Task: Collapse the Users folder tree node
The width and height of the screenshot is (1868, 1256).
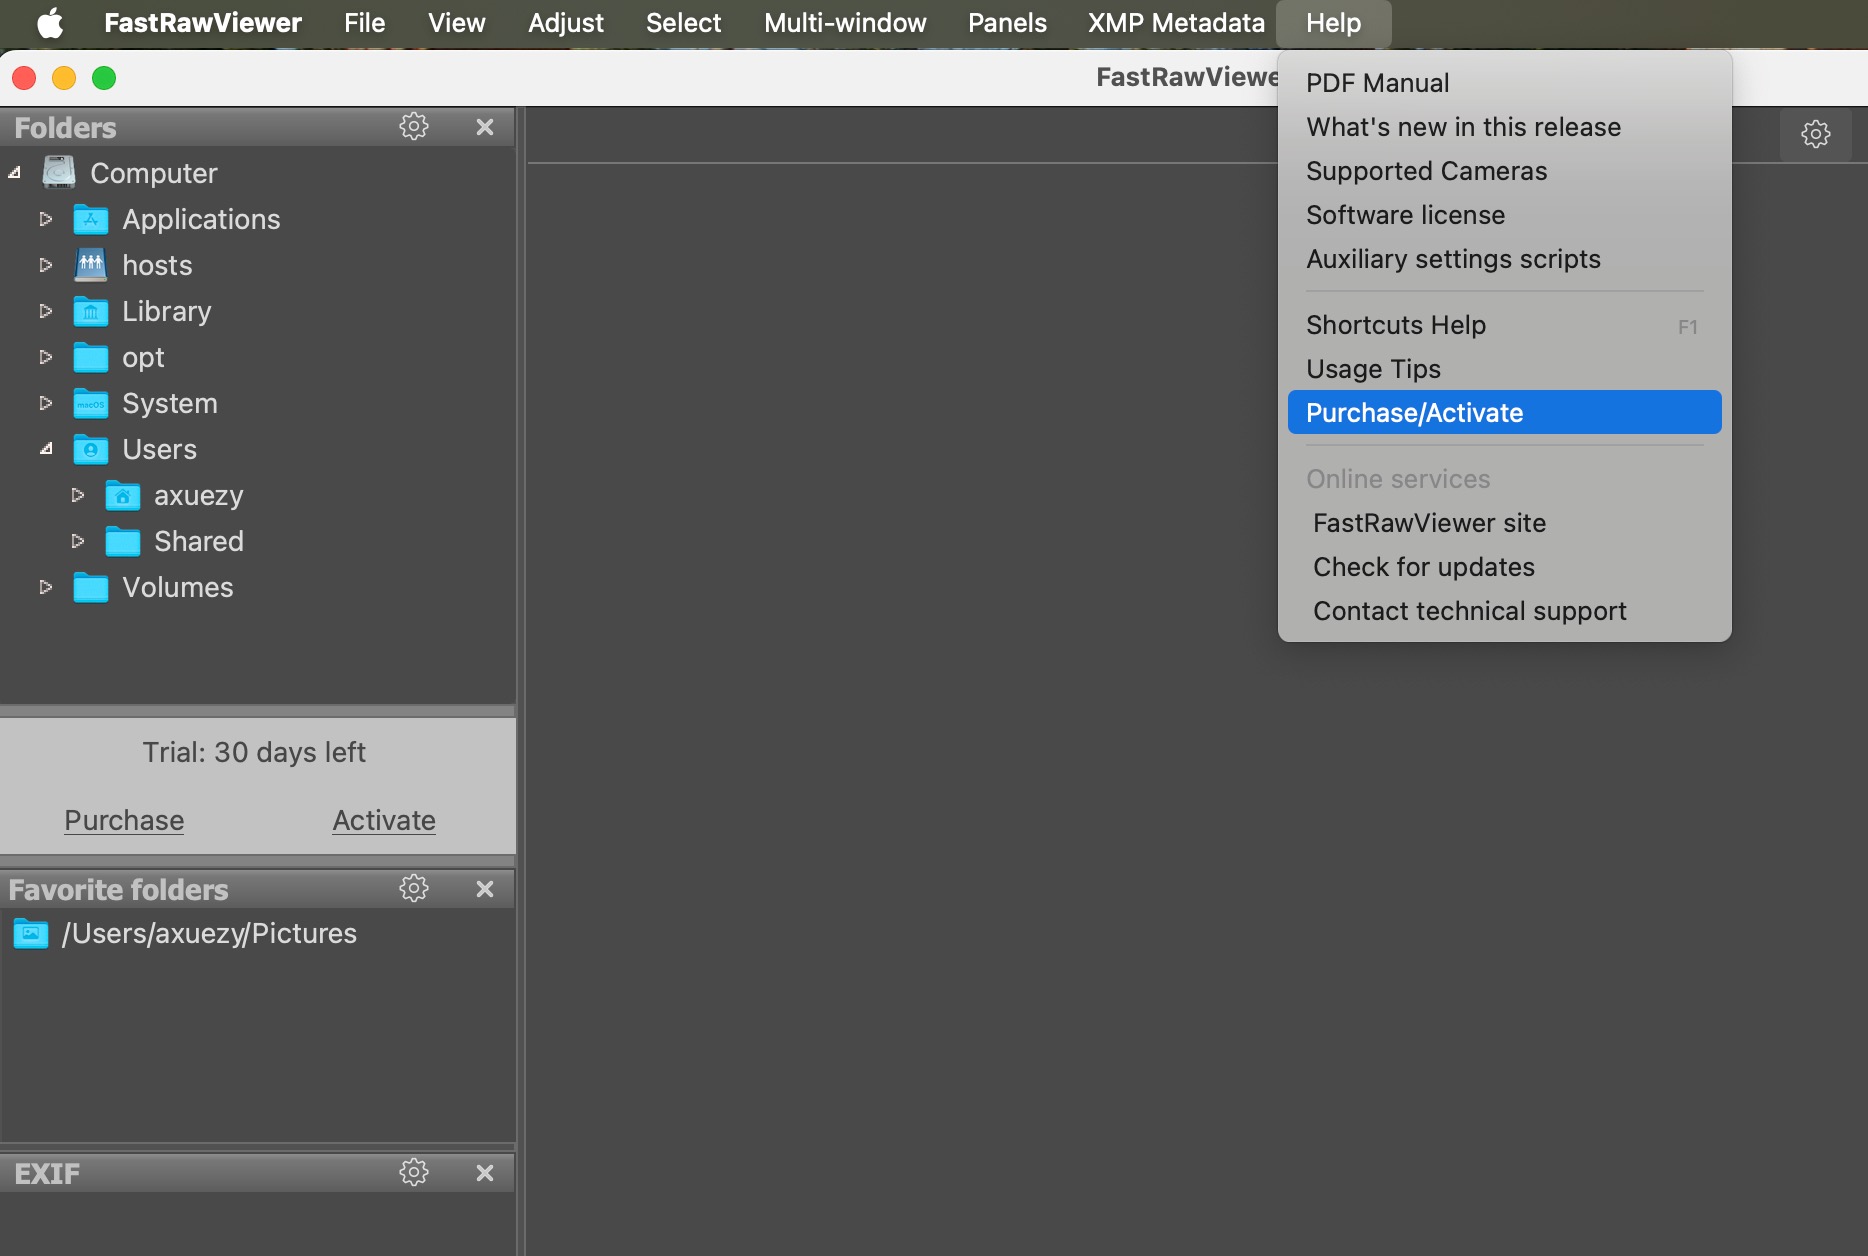Action: pos(46,449)
